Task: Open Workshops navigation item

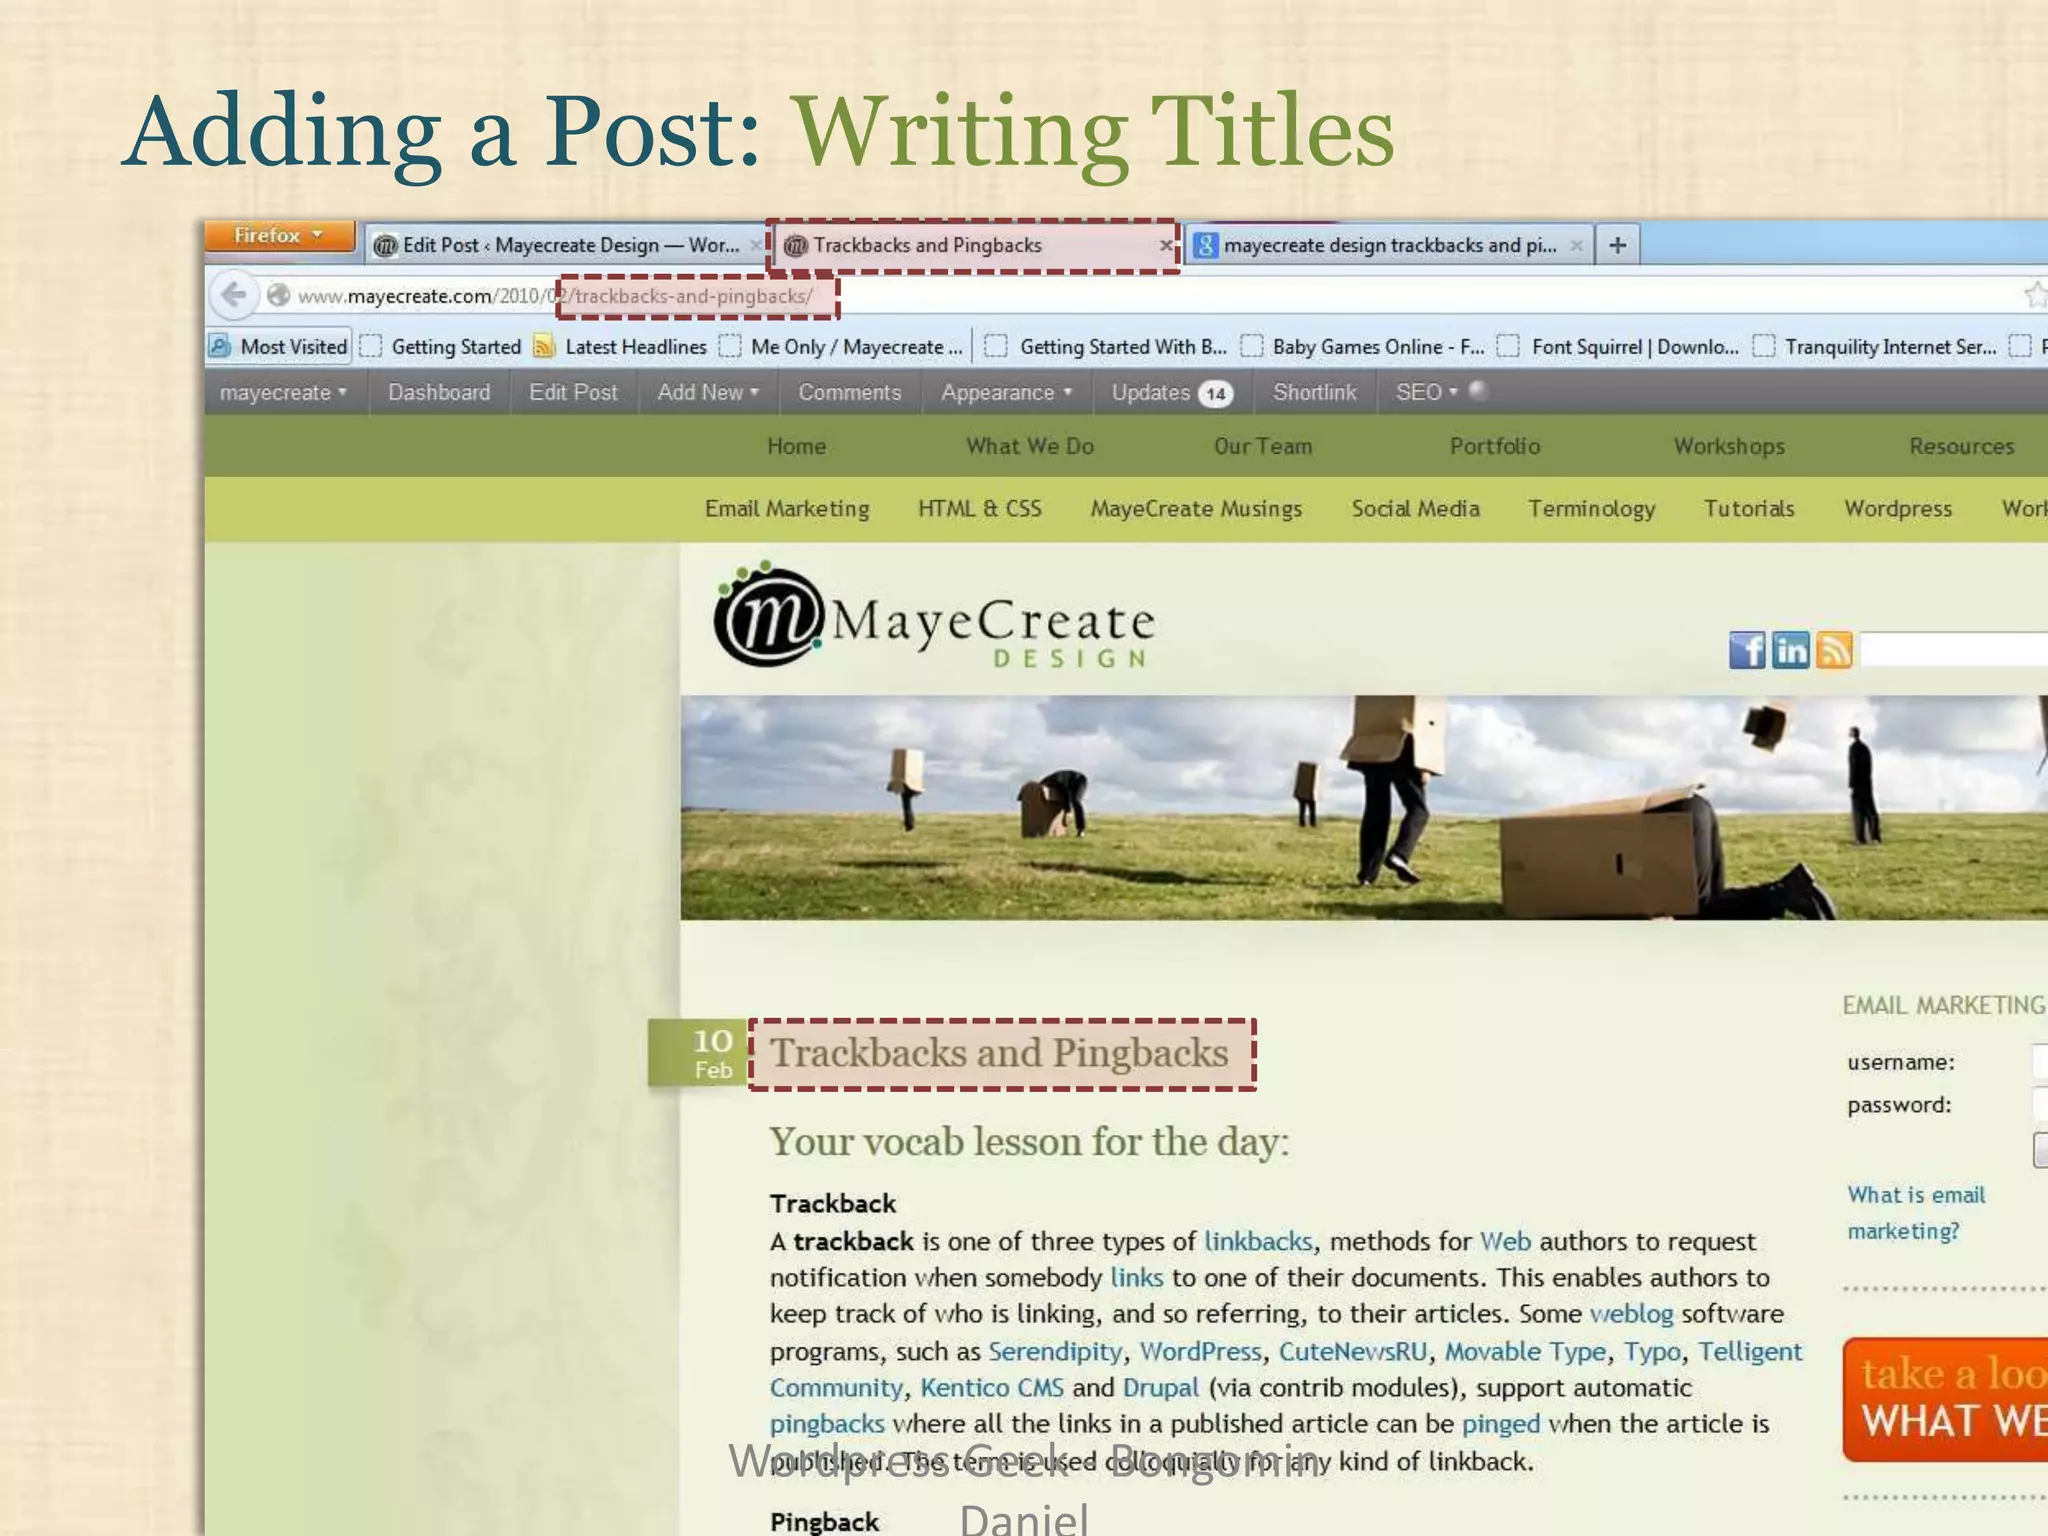Action: [x=1729, y=446]
